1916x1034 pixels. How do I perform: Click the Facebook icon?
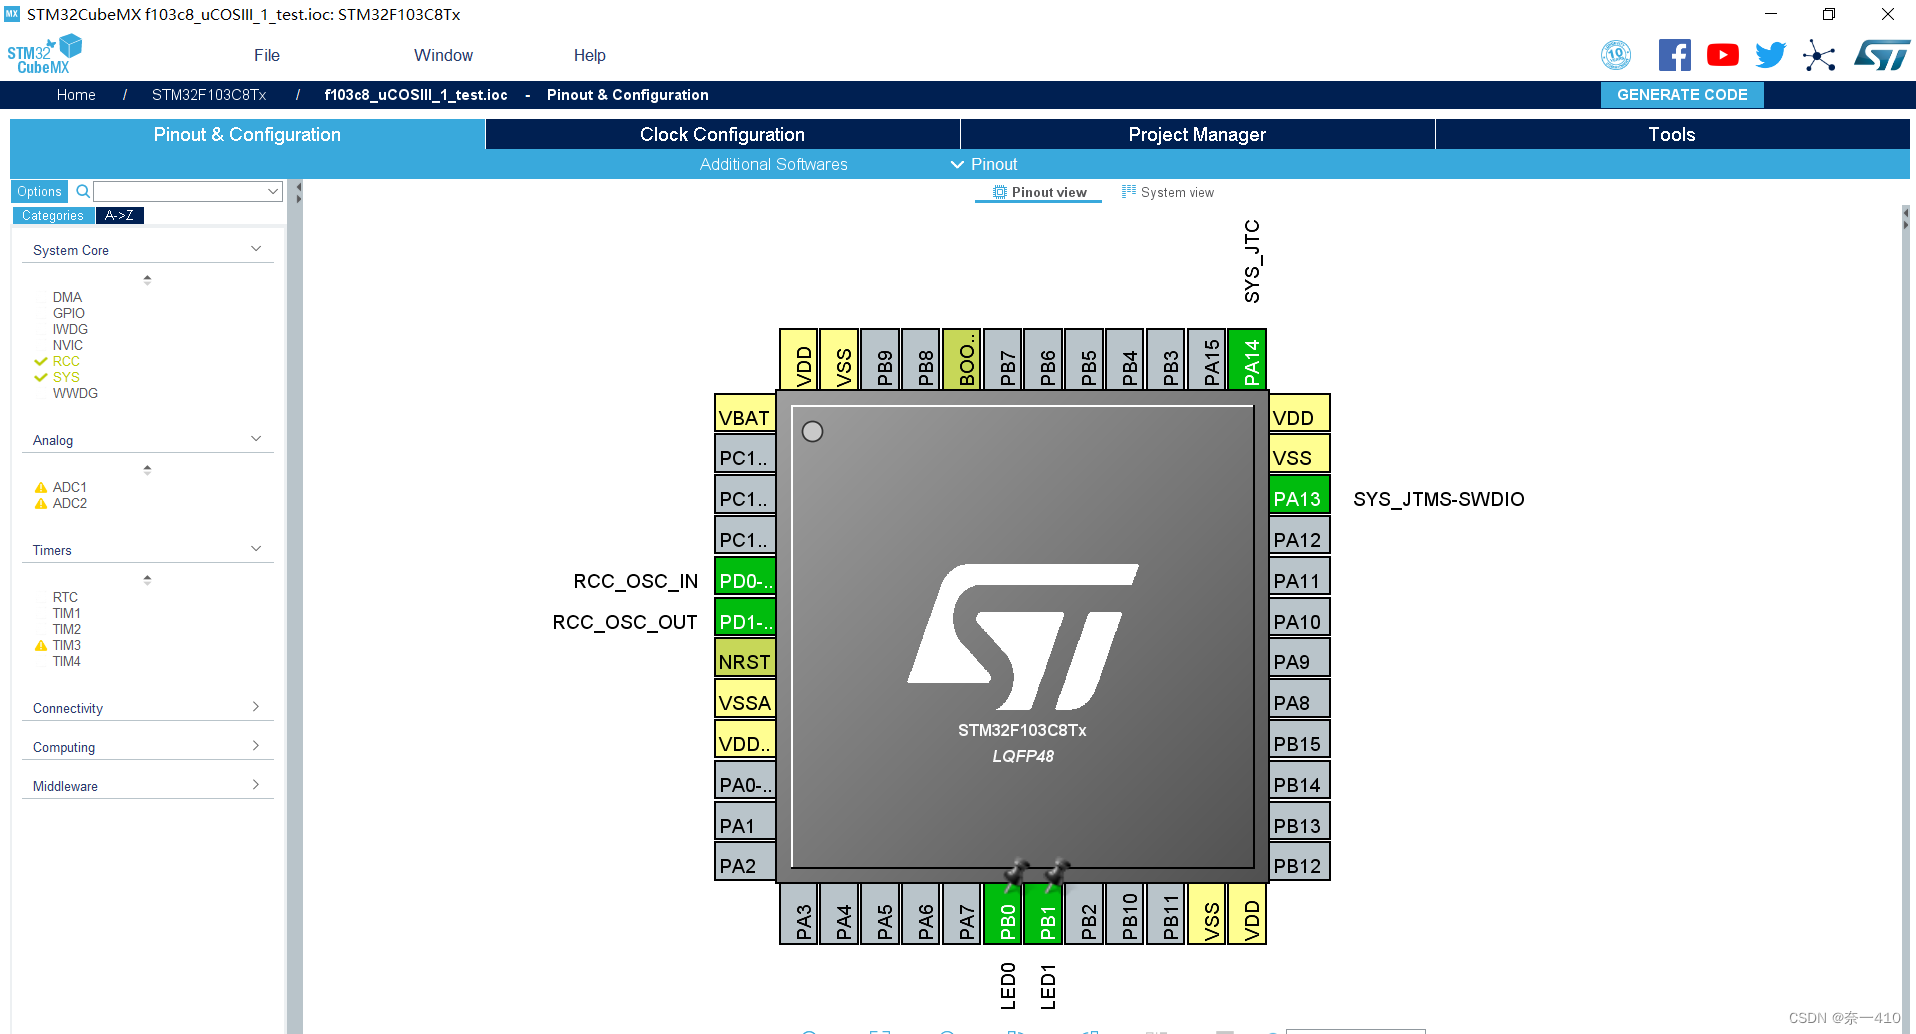coord(1675,54)
